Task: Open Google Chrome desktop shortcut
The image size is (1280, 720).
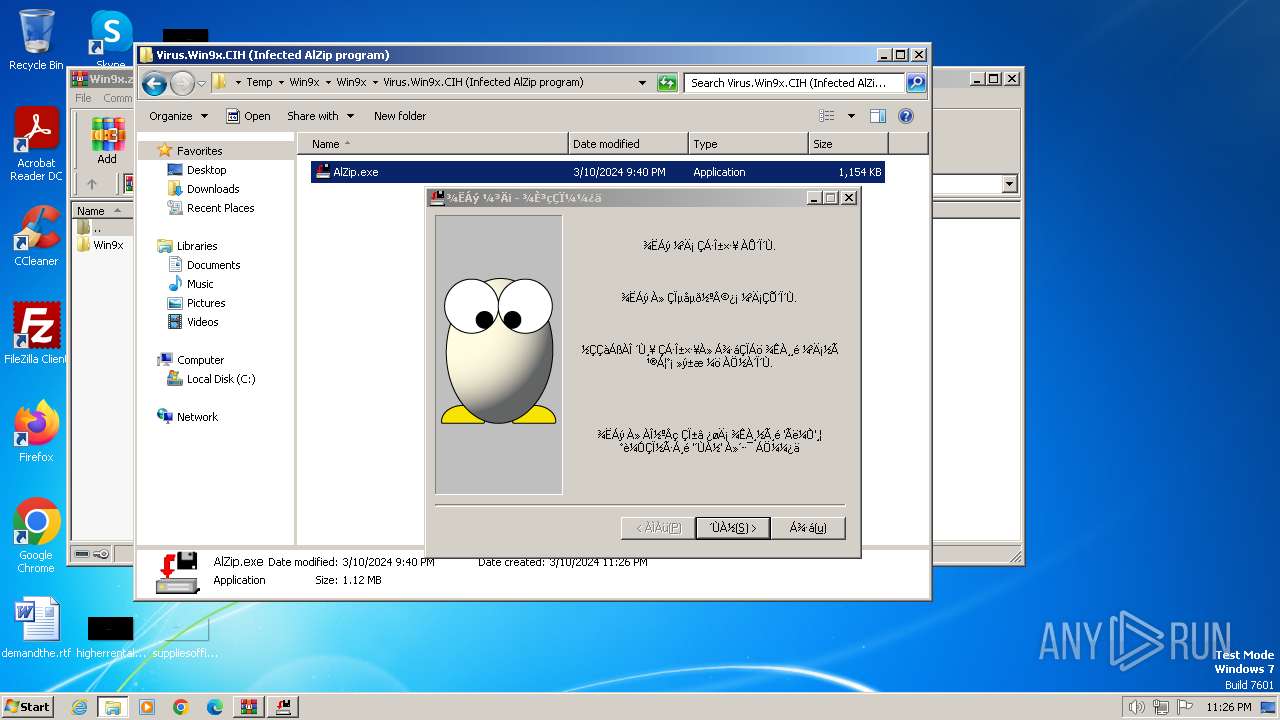Action: pos(36,535)
